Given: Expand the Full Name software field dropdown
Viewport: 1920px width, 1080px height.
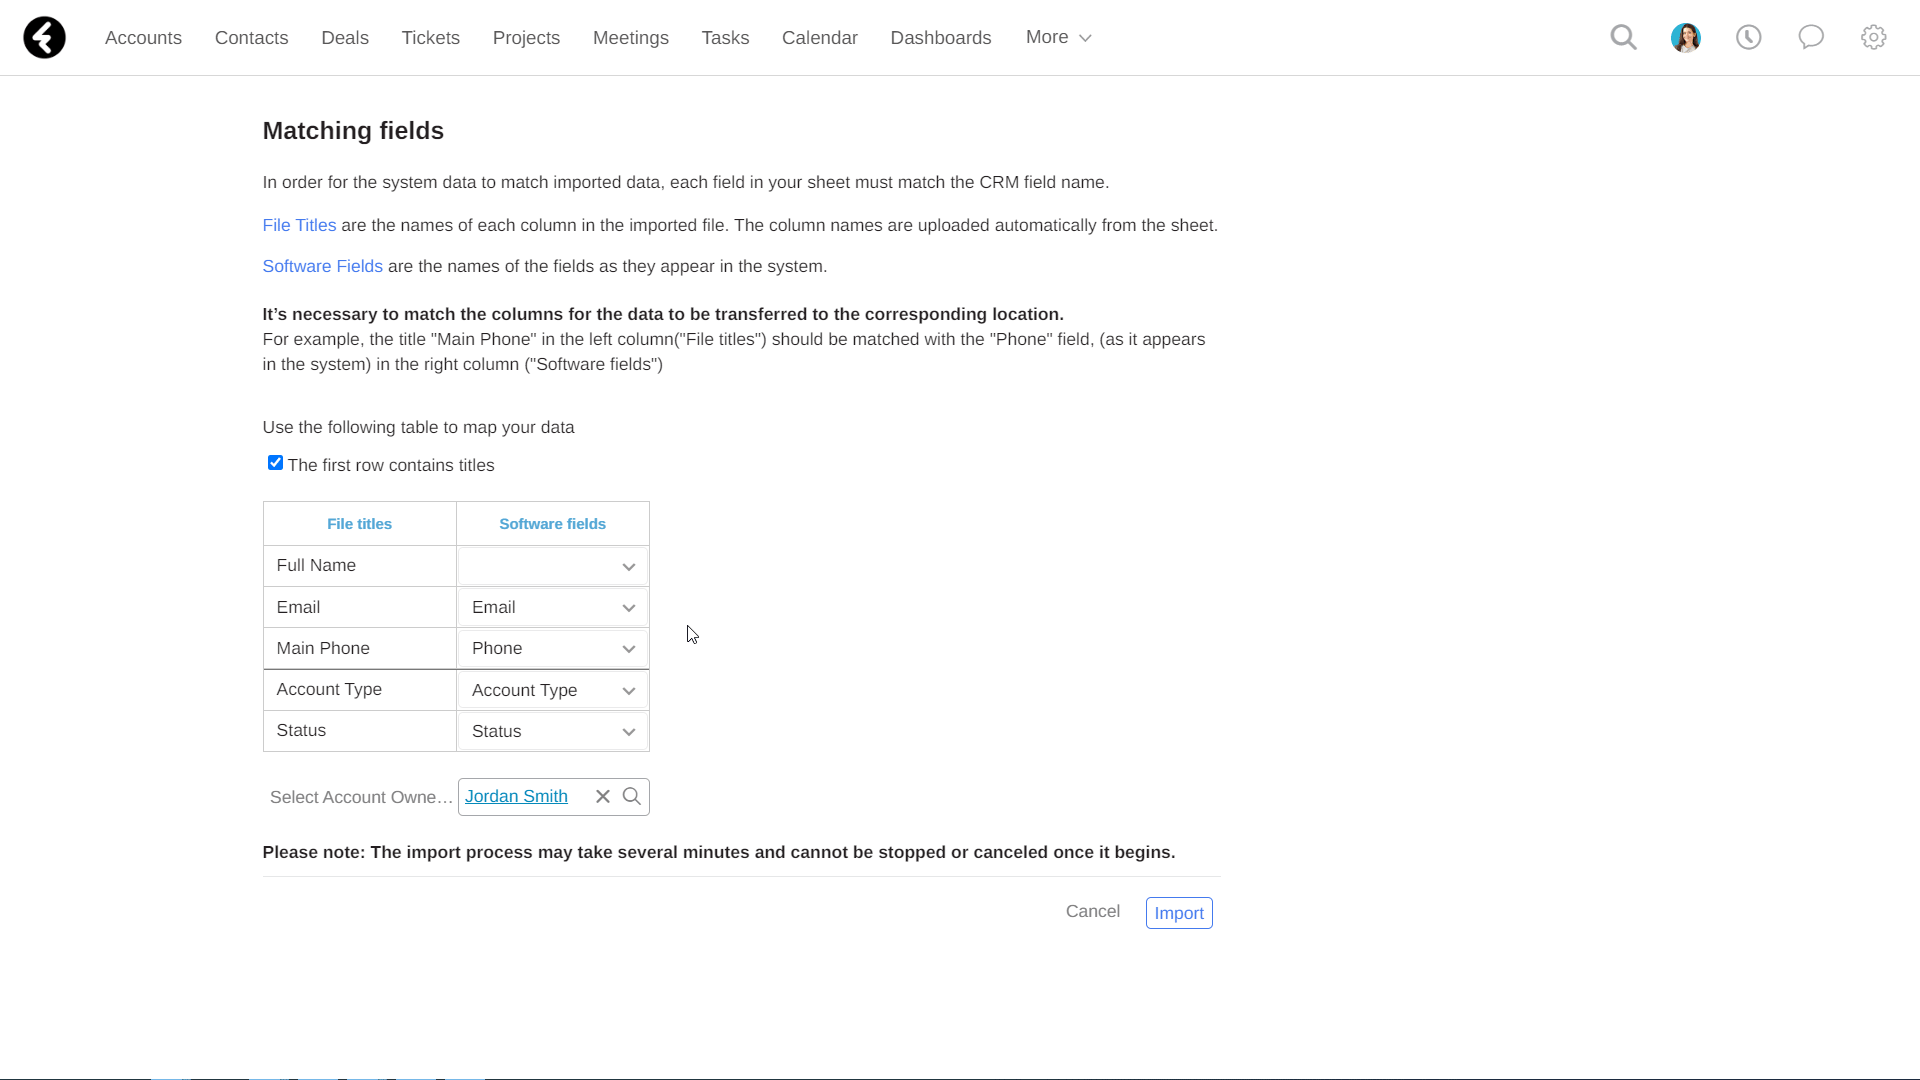Looking at the screenshot, I should [553, 567].
